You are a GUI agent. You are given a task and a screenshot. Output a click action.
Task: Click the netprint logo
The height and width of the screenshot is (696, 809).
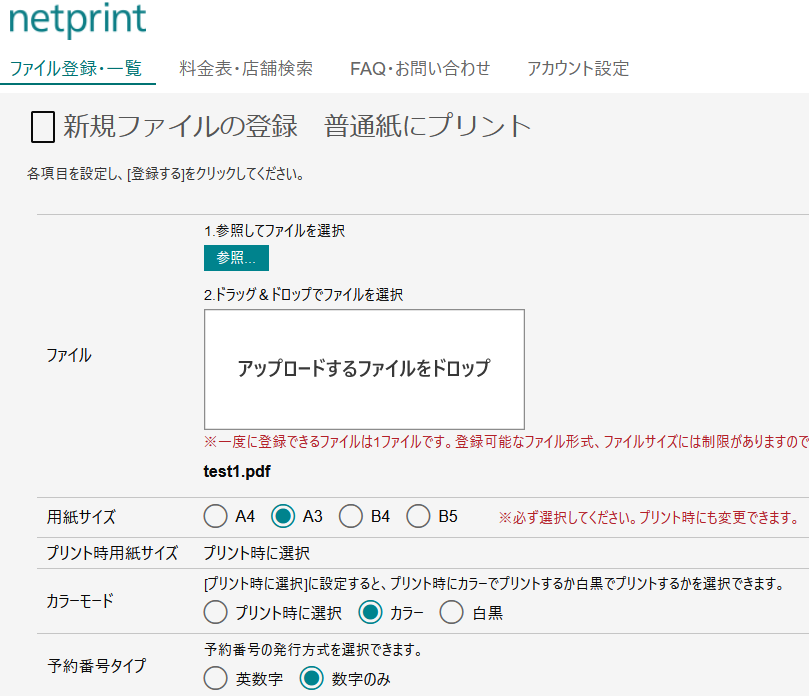tap(77, 19)
